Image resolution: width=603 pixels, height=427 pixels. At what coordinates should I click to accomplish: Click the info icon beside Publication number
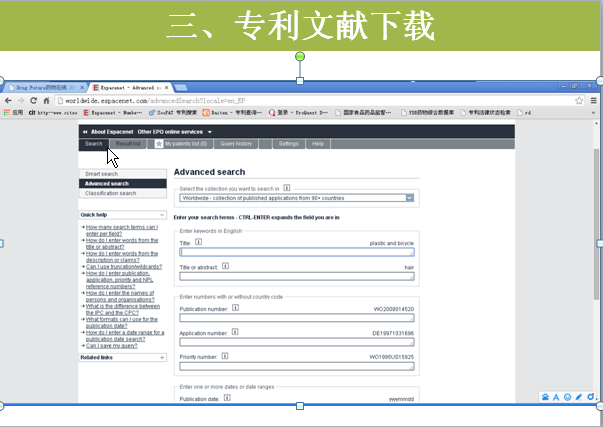click(x=235, y=308)
